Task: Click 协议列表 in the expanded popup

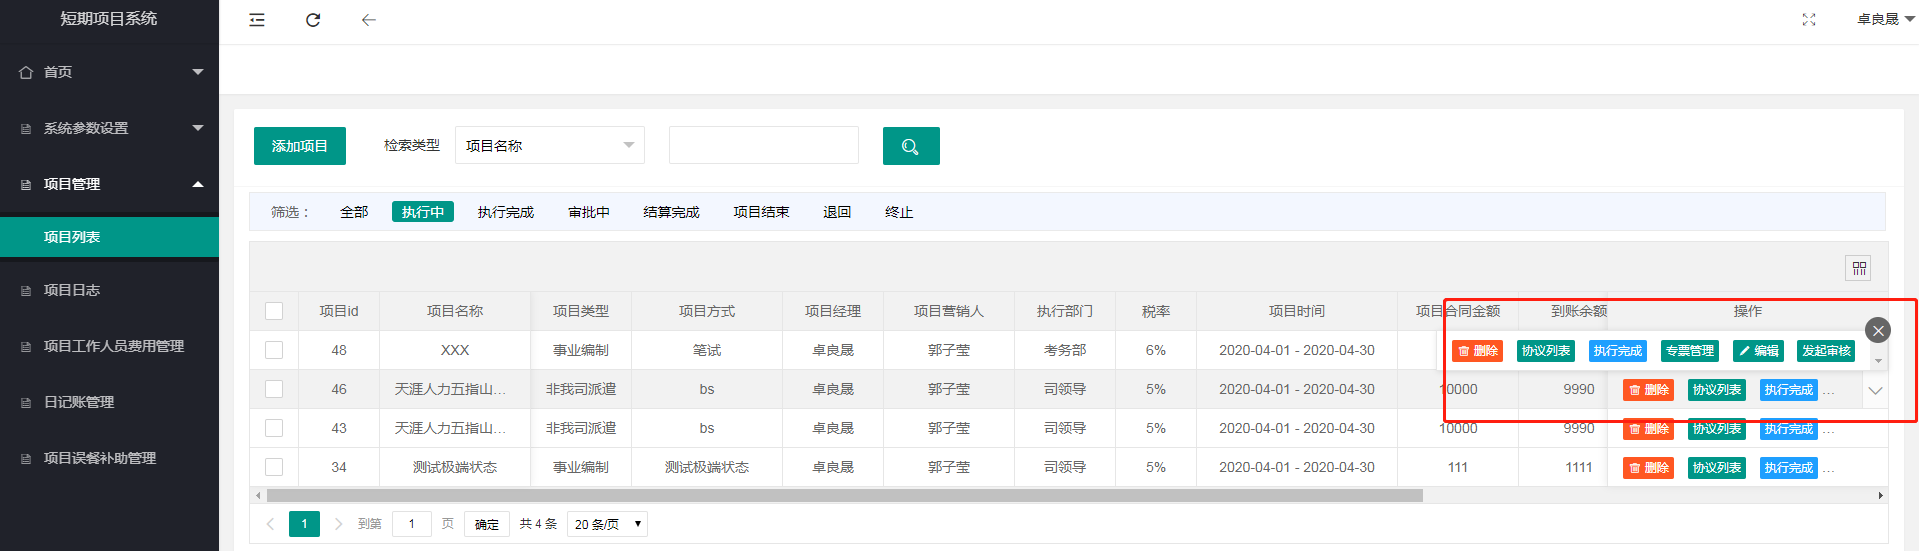Action: pyautogui.click(x=1546, y=351)
